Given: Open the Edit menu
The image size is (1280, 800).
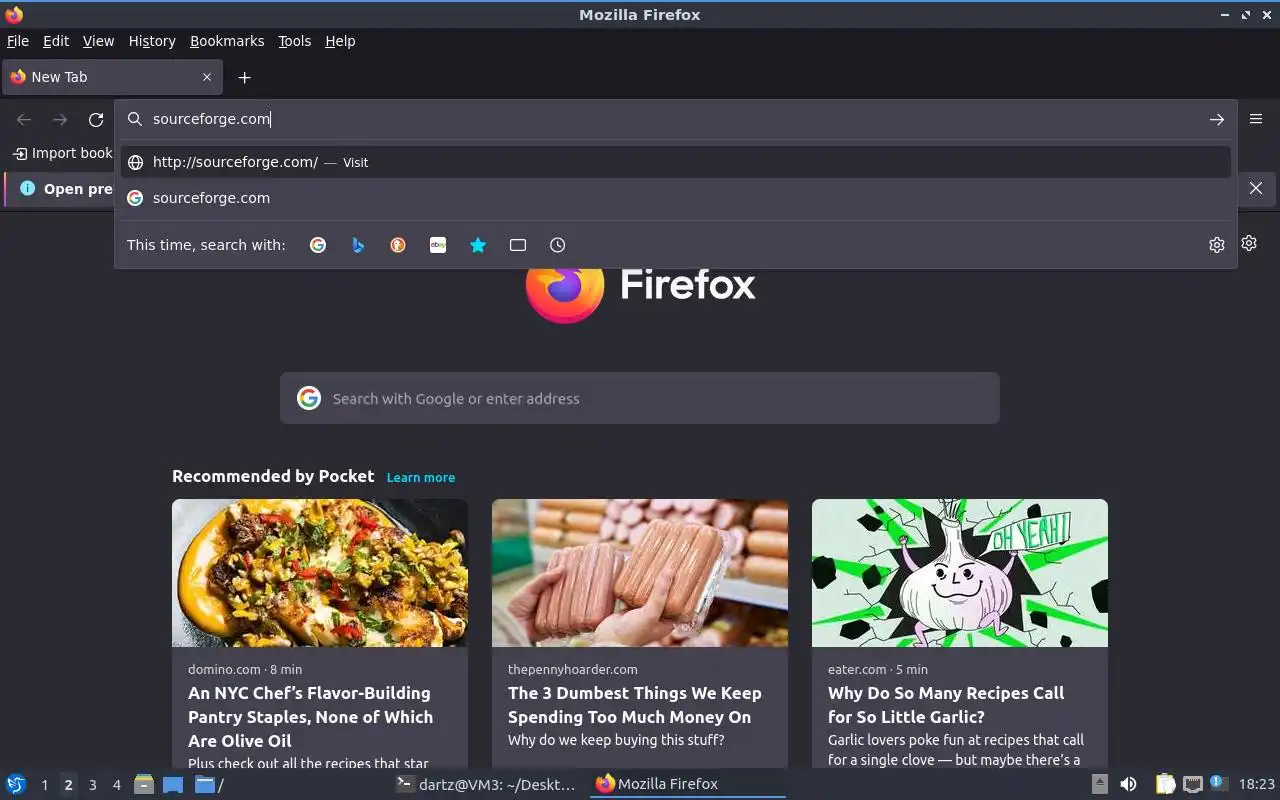Looking at the screenshot, I should tap(56, 41).
